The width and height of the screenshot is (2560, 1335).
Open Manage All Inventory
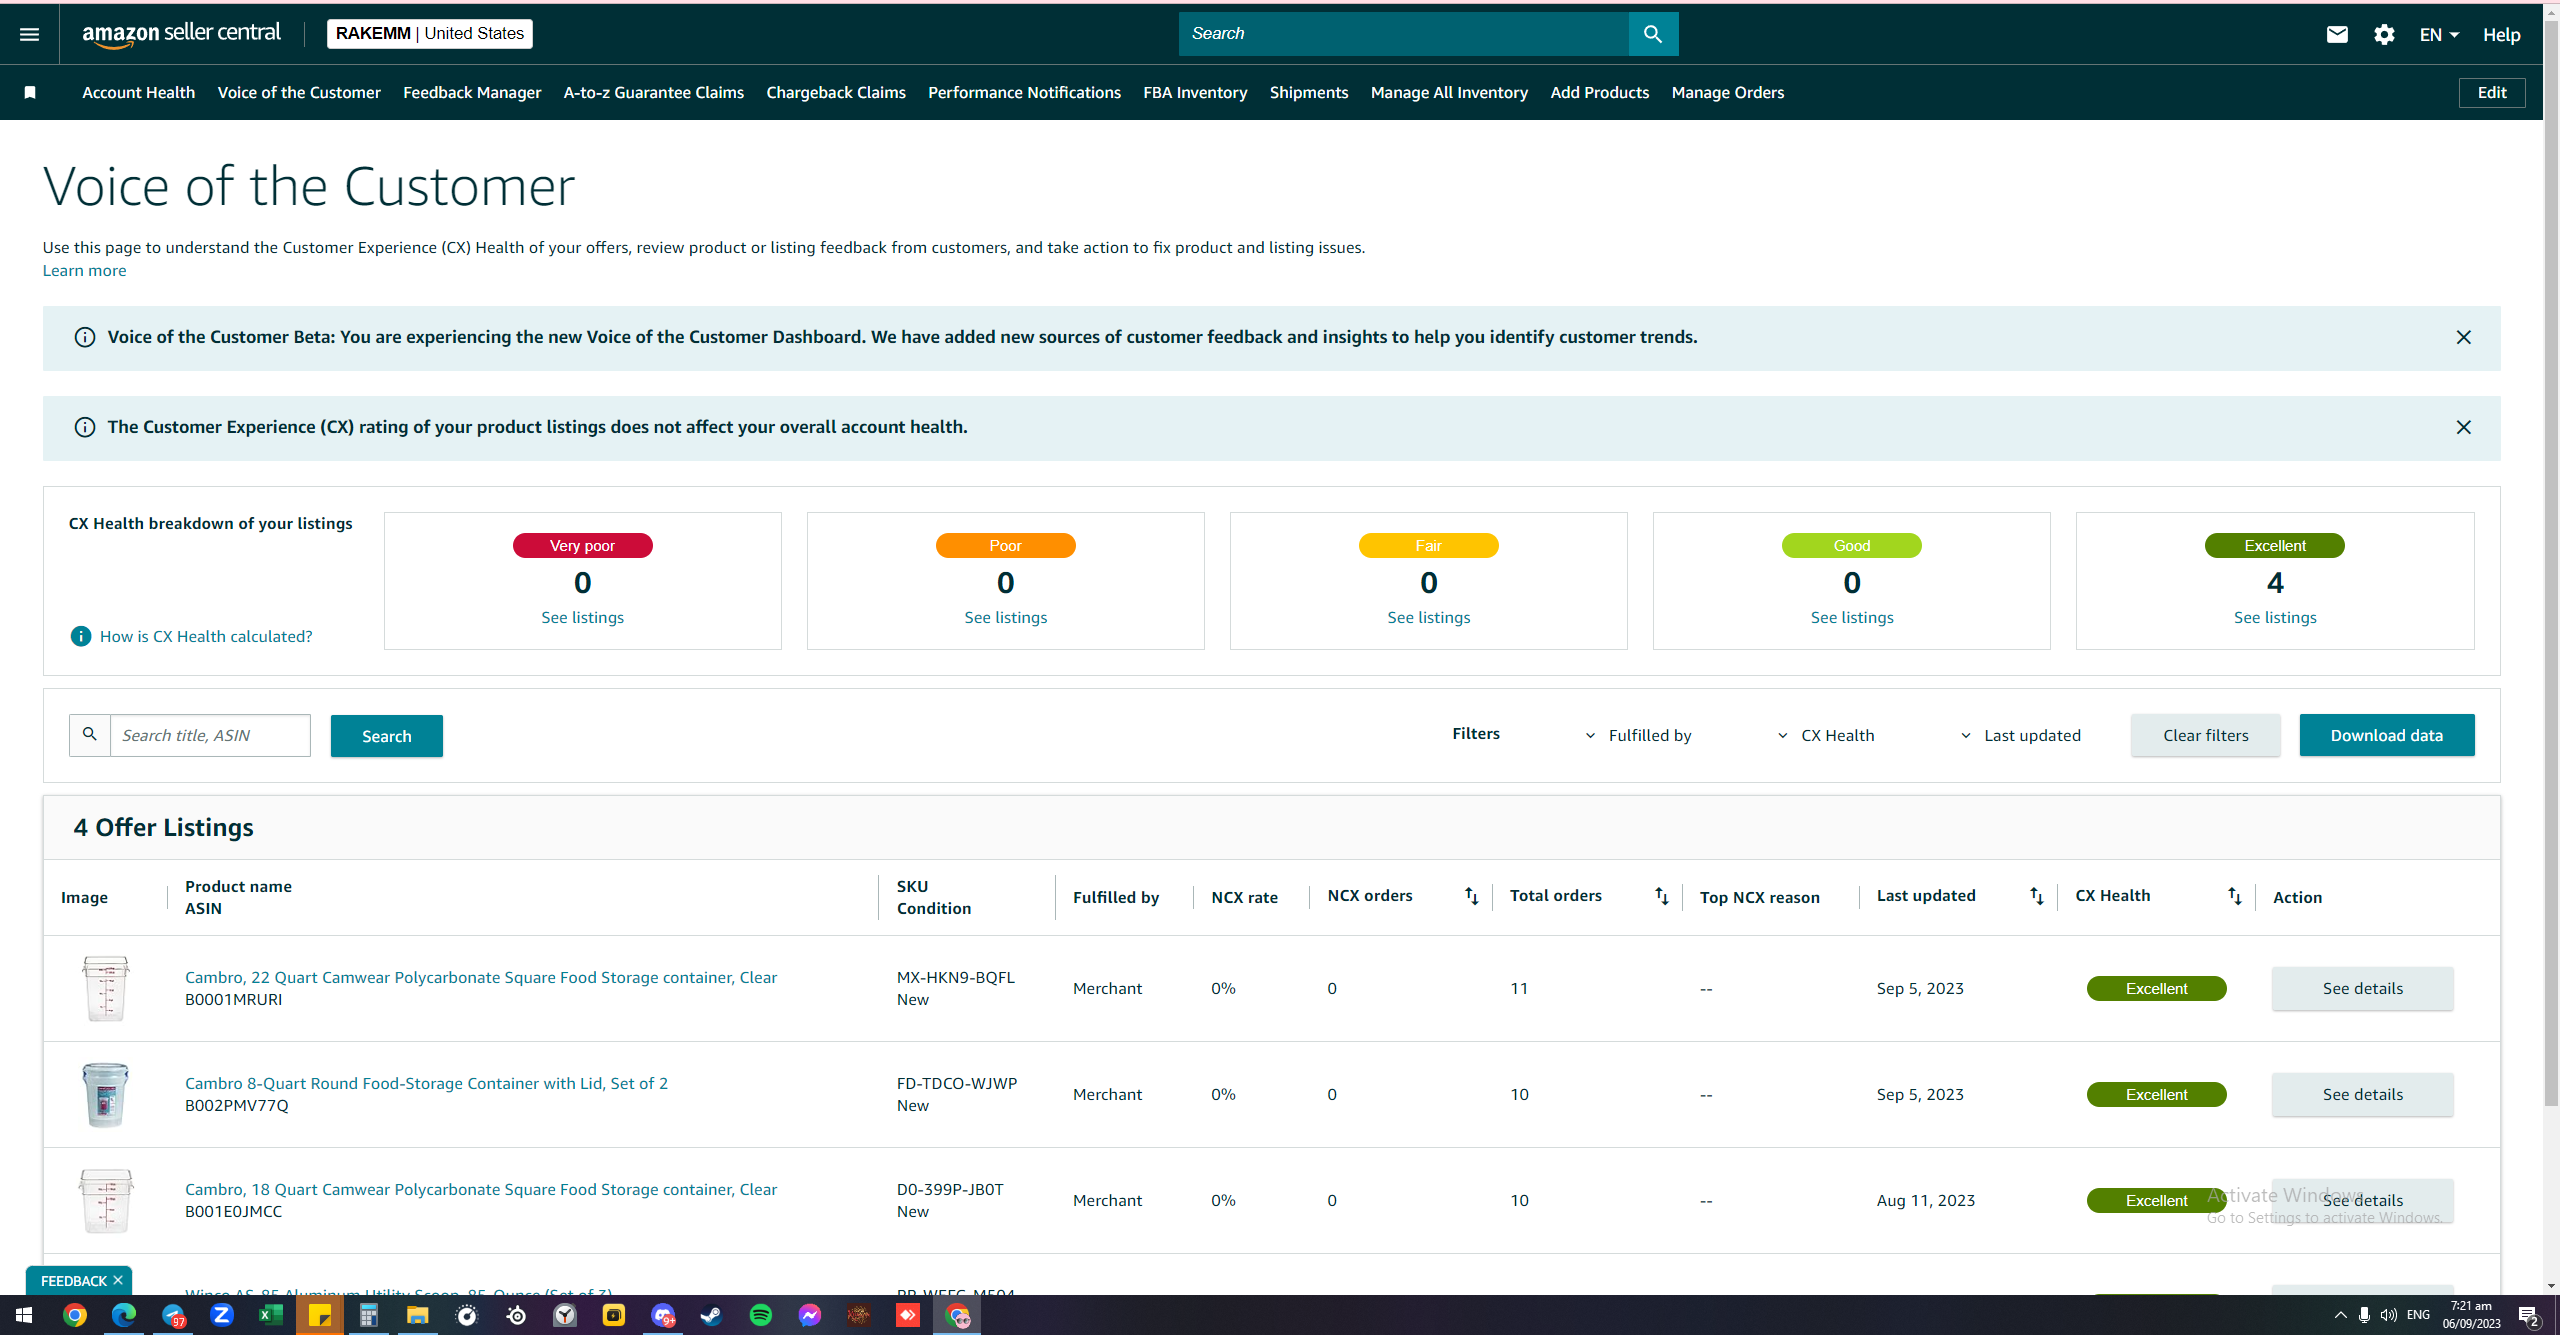[1449, 92]
